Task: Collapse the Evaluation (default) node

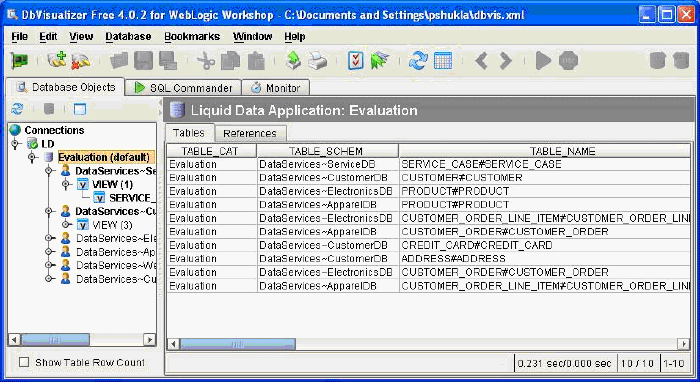Action: [32, 157]
